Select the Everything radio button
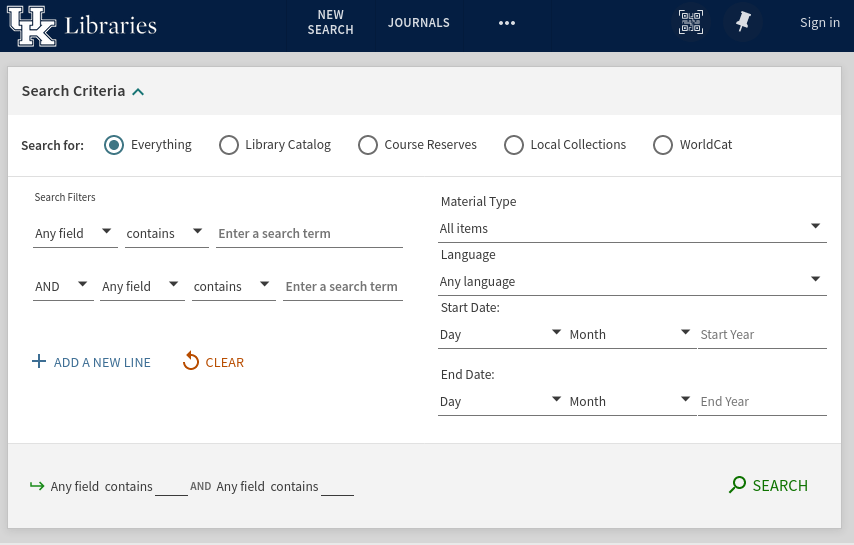Viewport: 854px width, 545px height. 114,145
